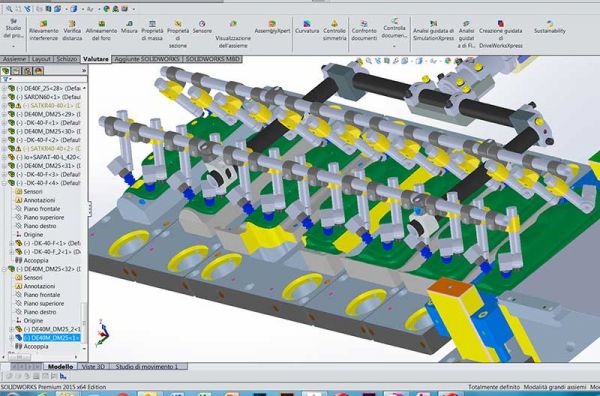The width and height of the screenshot is (600, 396).
Task: Open Proprietà di massa
Action: point(152,31)
